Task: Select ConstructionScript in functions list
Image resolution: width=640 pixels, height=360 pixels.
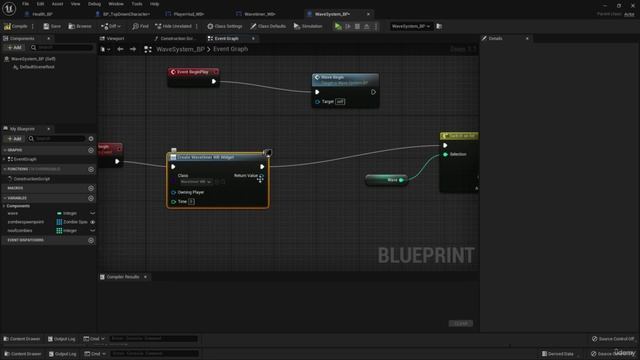Action: point(31,179)
